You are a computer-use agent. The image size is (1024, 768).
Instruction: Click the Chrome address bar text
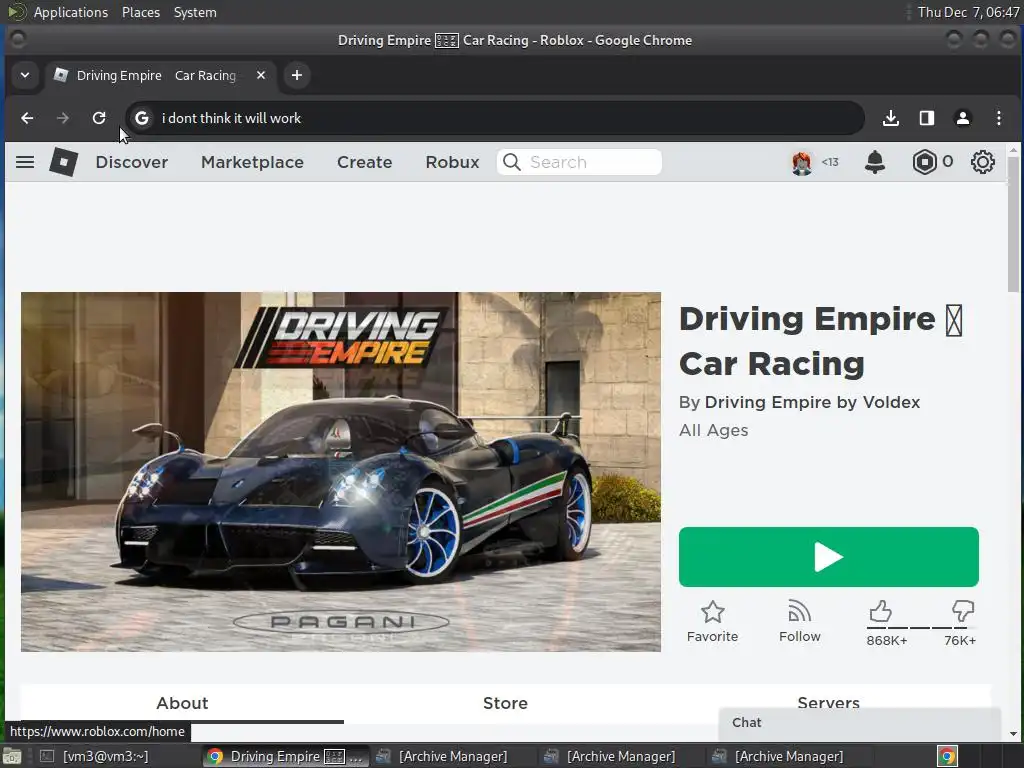231,118
